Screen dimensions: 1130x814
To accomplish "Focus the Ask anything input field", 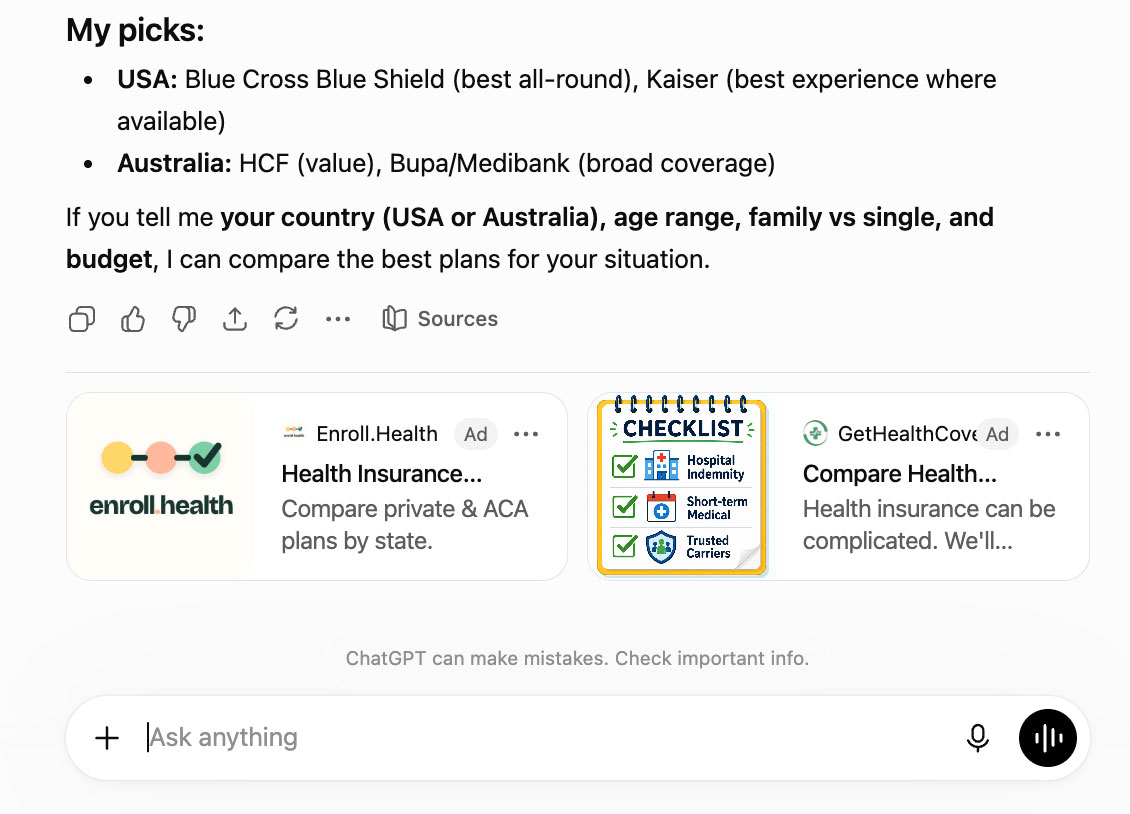I will click(548, 738).
